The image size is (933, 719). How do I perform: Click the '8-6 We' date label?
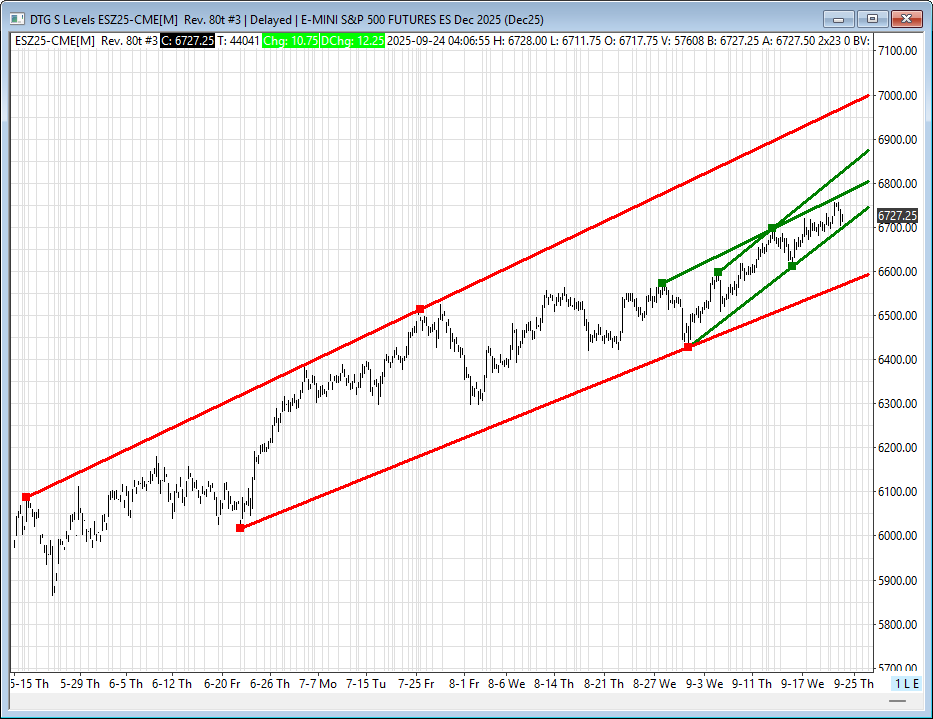tap(506, 684)
